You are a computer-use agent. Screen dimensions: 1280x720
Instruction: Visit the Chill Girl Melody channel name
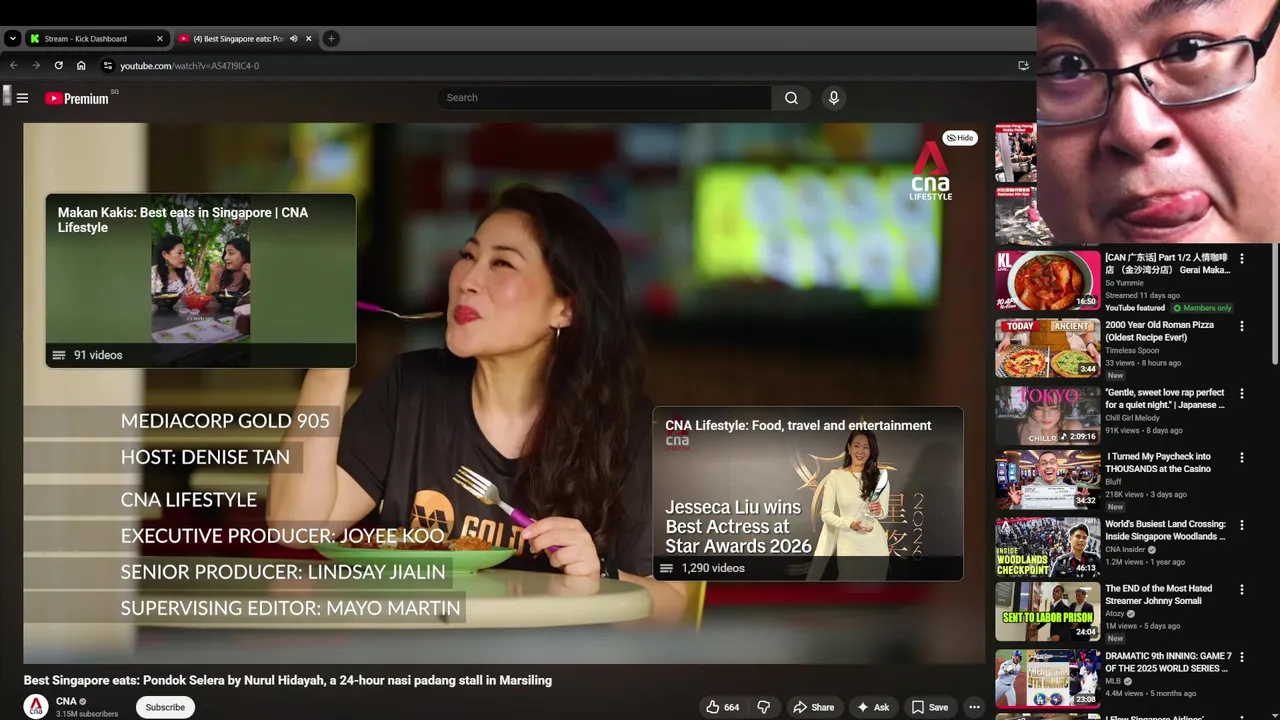coord(1132,418)
